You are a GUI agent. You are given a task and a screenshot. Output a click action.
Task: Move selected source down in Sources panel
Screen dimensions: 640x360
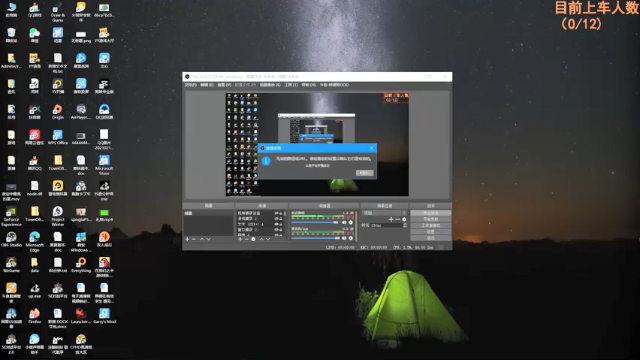[268, 239]
